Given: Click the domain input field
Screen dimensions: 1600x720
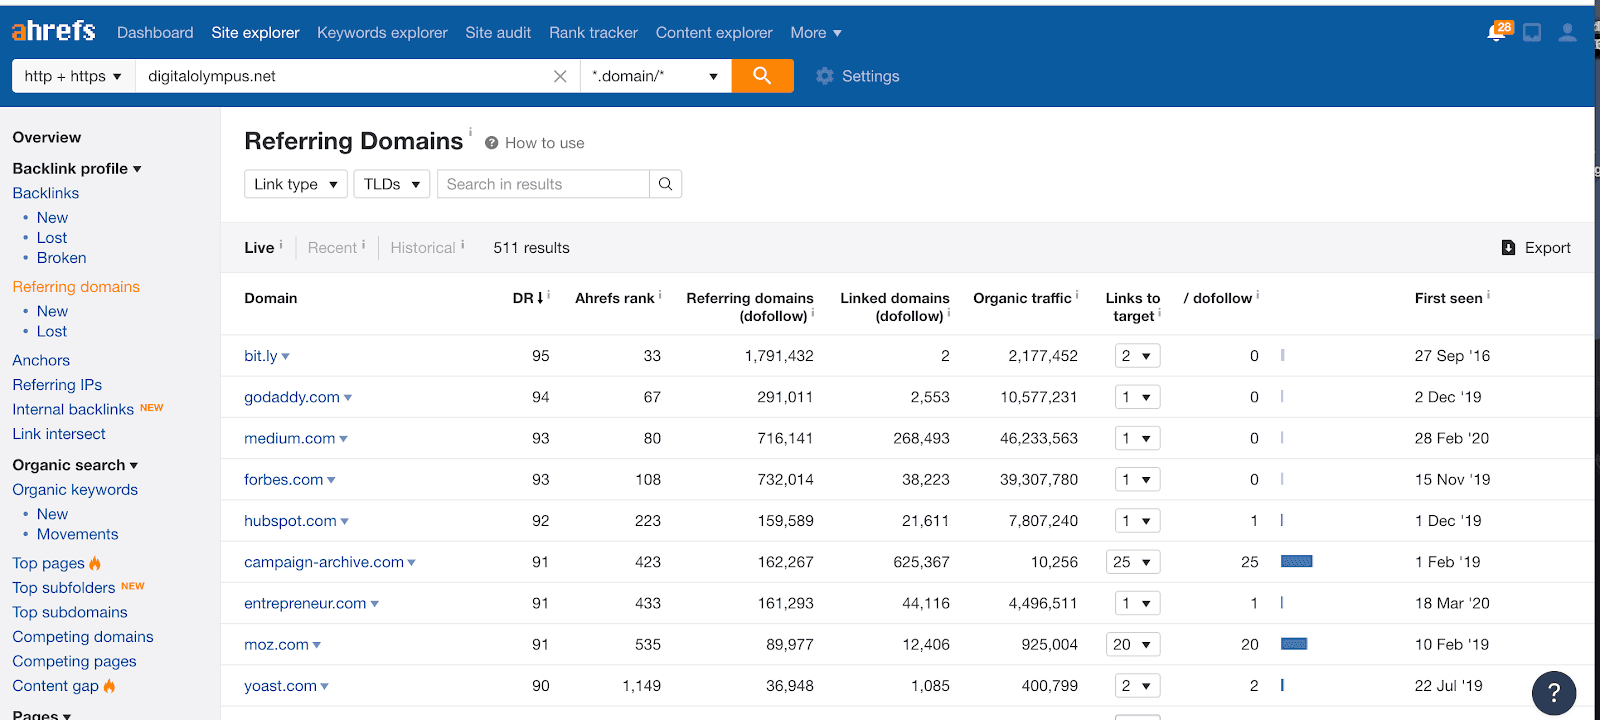Looking at the screenshot, I should [345, 76].
